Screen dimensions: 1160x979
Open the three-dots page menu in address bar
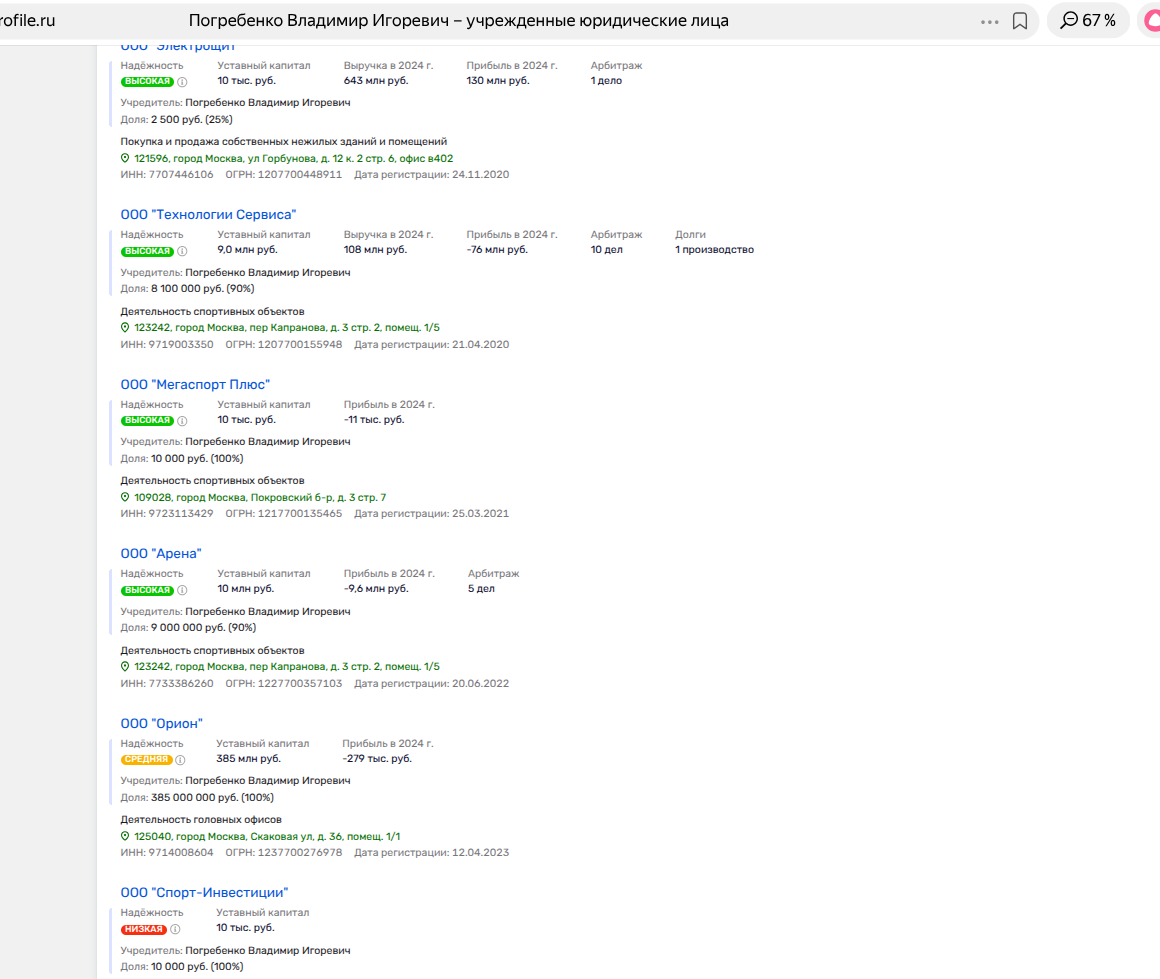click(x=990, y=21)
